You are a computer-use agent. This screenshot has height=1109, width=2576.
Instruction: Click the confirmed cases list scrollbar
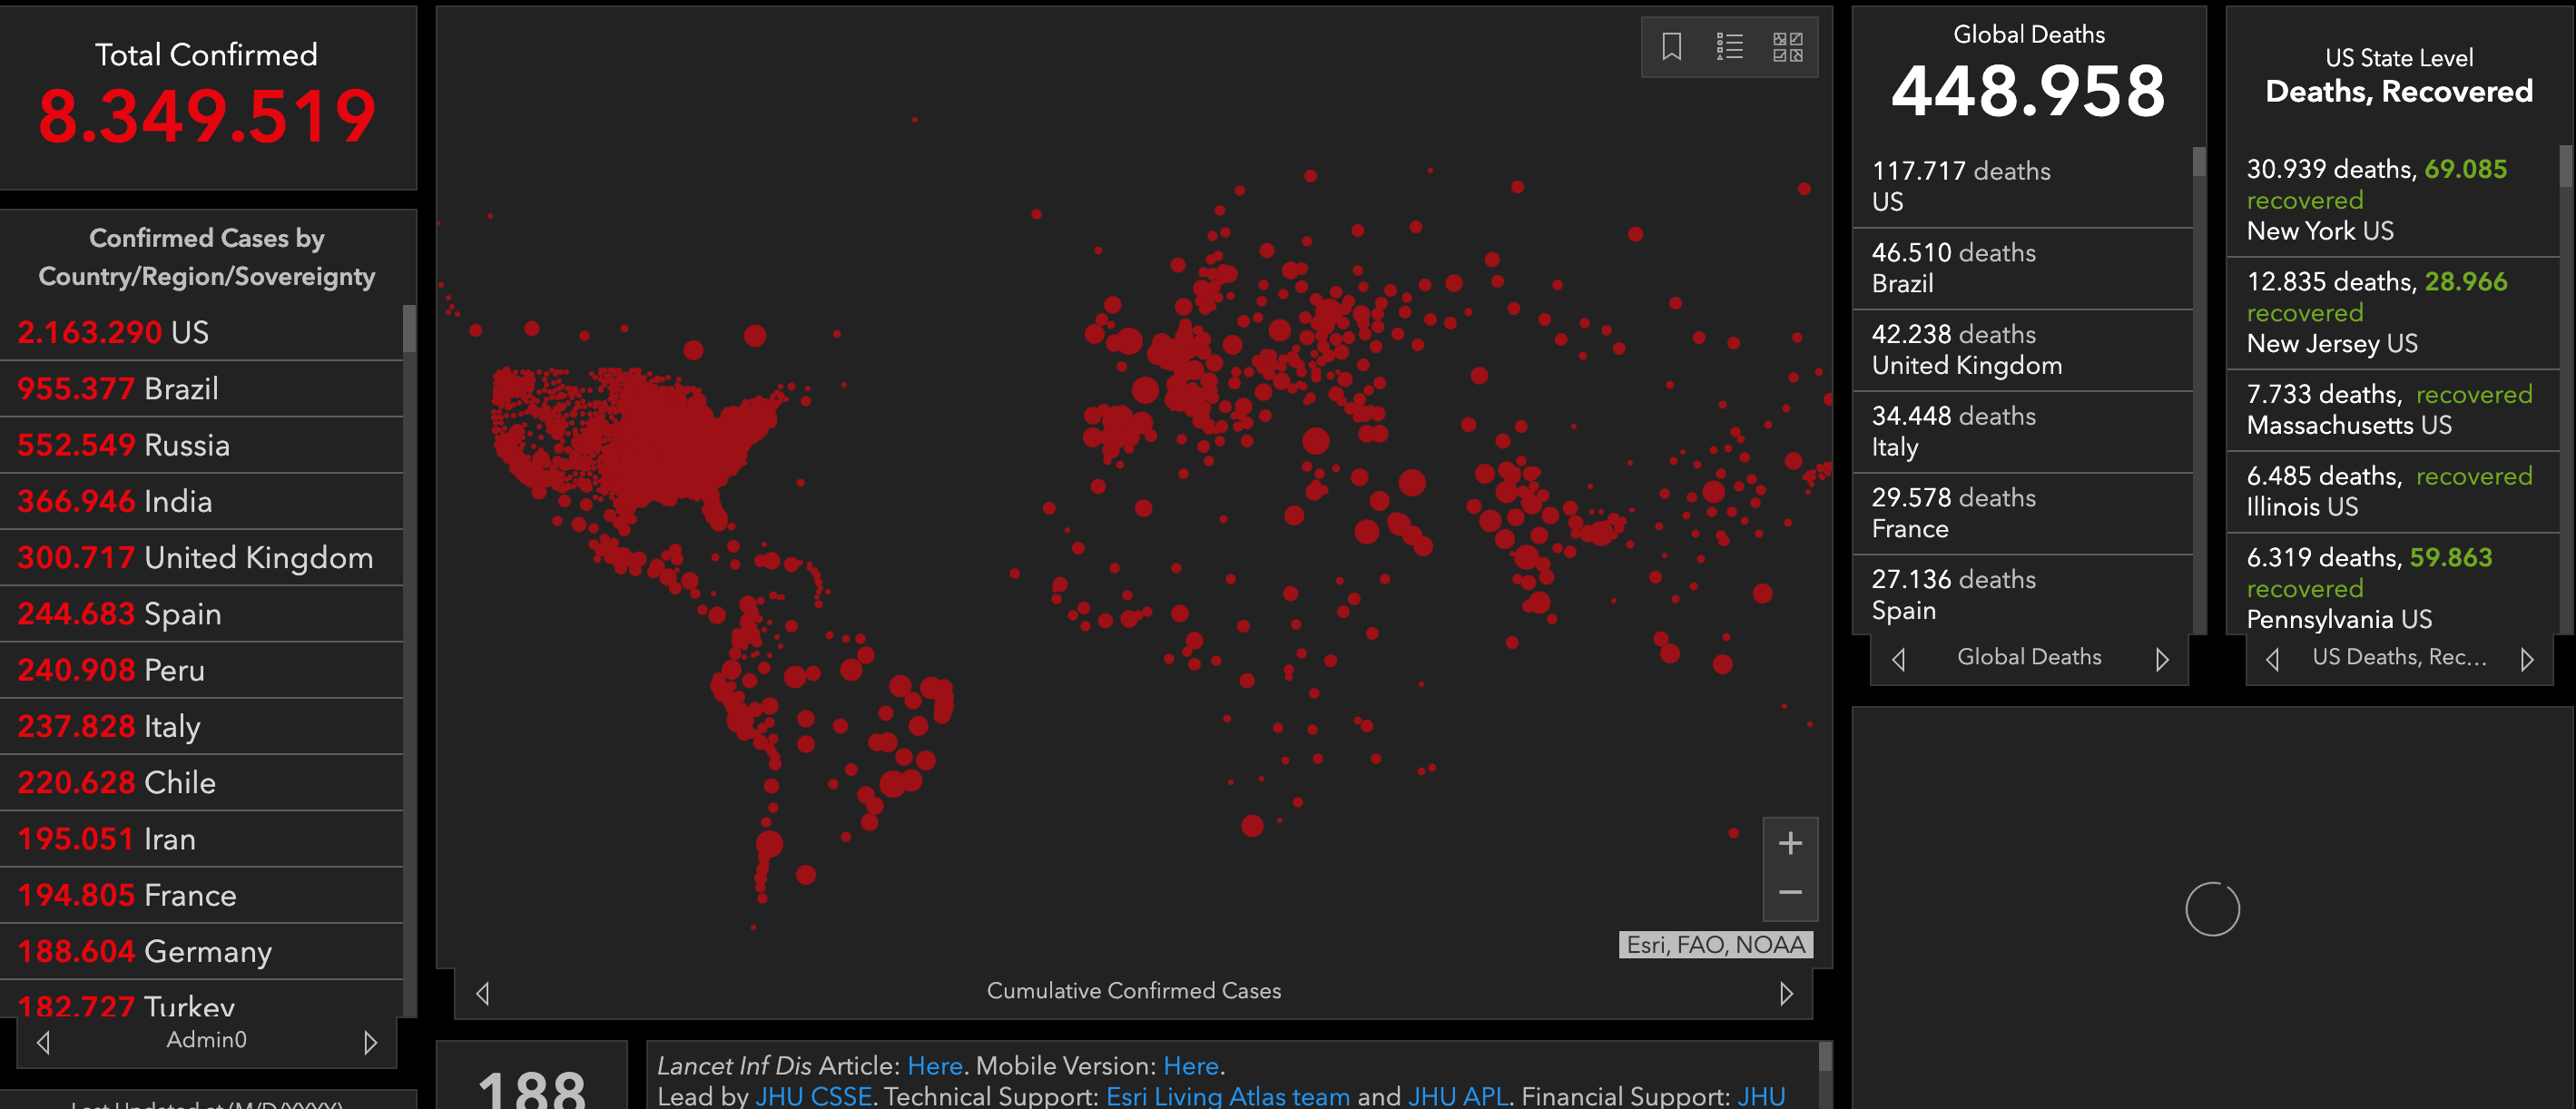point(409,329)
